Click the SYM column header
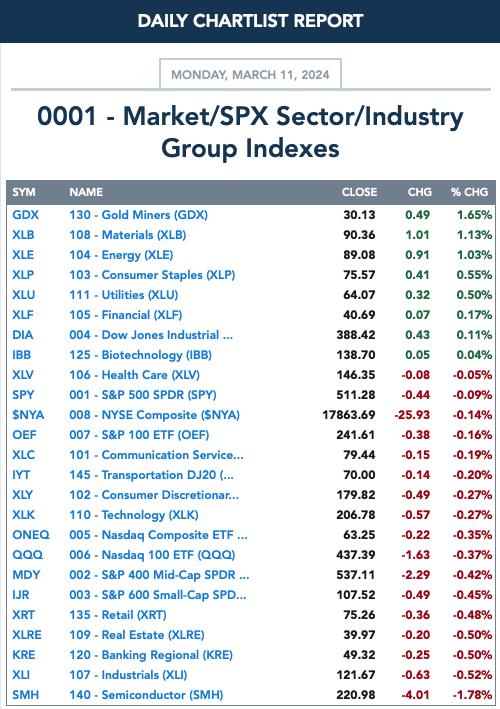The height and width of the screenshot is (709, 500). click(24, 192)
